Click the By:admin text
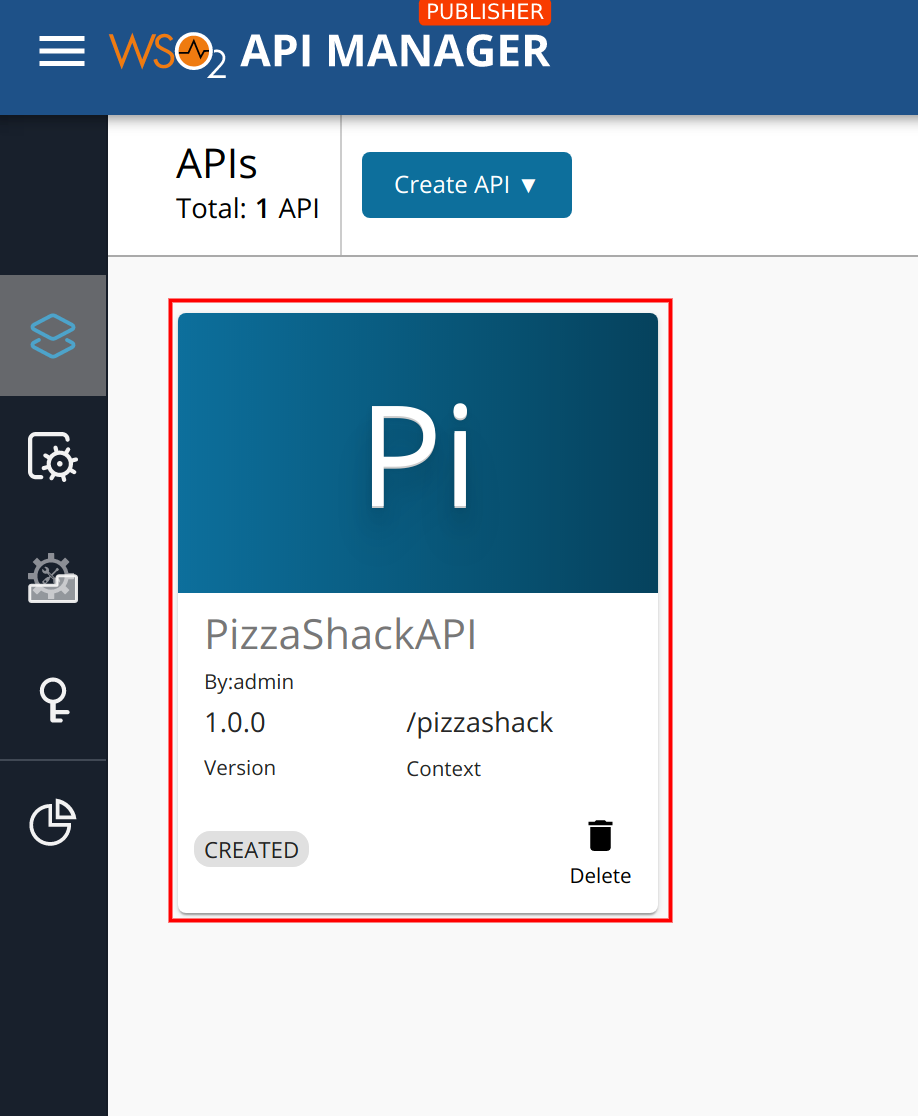 [x=249, y=682]
